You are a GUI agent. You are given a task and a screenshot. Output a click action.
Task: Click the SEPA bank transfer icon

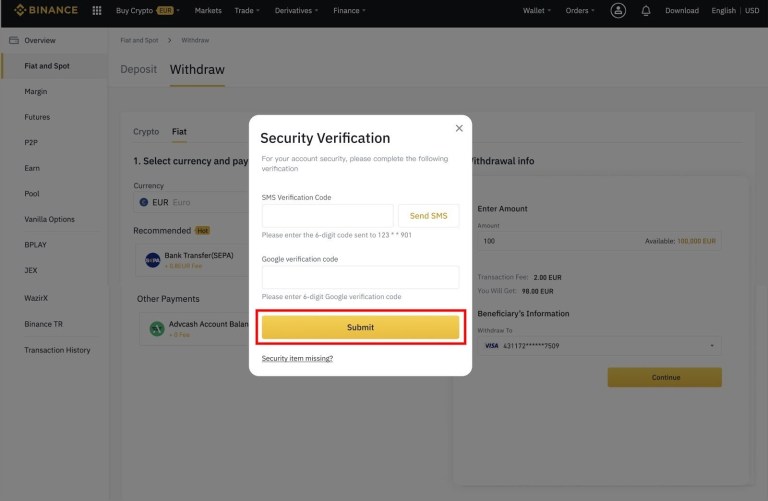tap(152, 260)
